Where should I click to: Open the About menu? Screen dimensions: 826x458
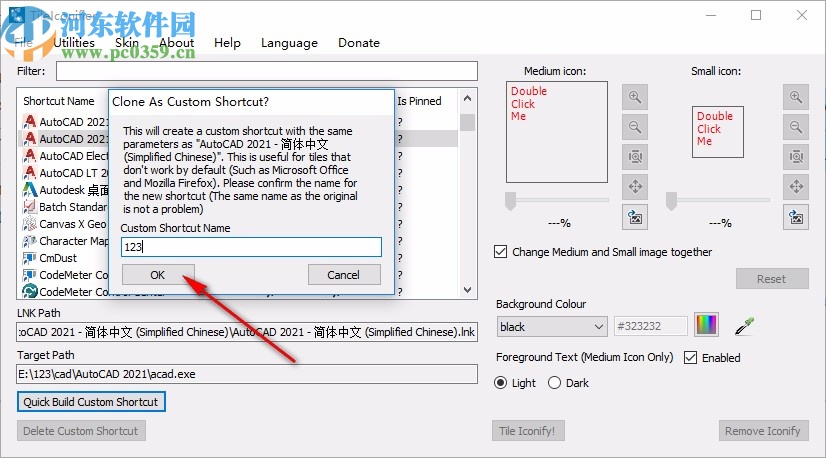(x=176, y=43)
